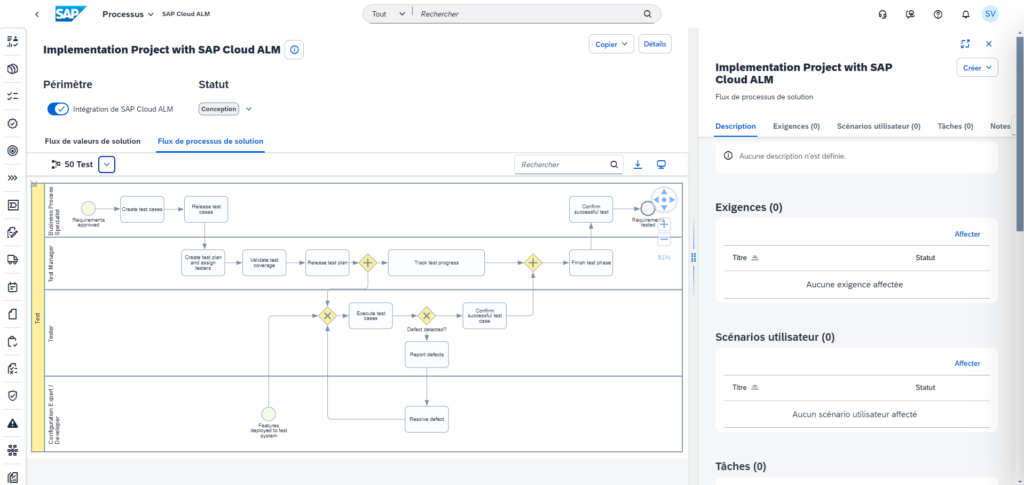Open the sidebar cube packages icon
The image size is (1024, 485).
point(12,69)
